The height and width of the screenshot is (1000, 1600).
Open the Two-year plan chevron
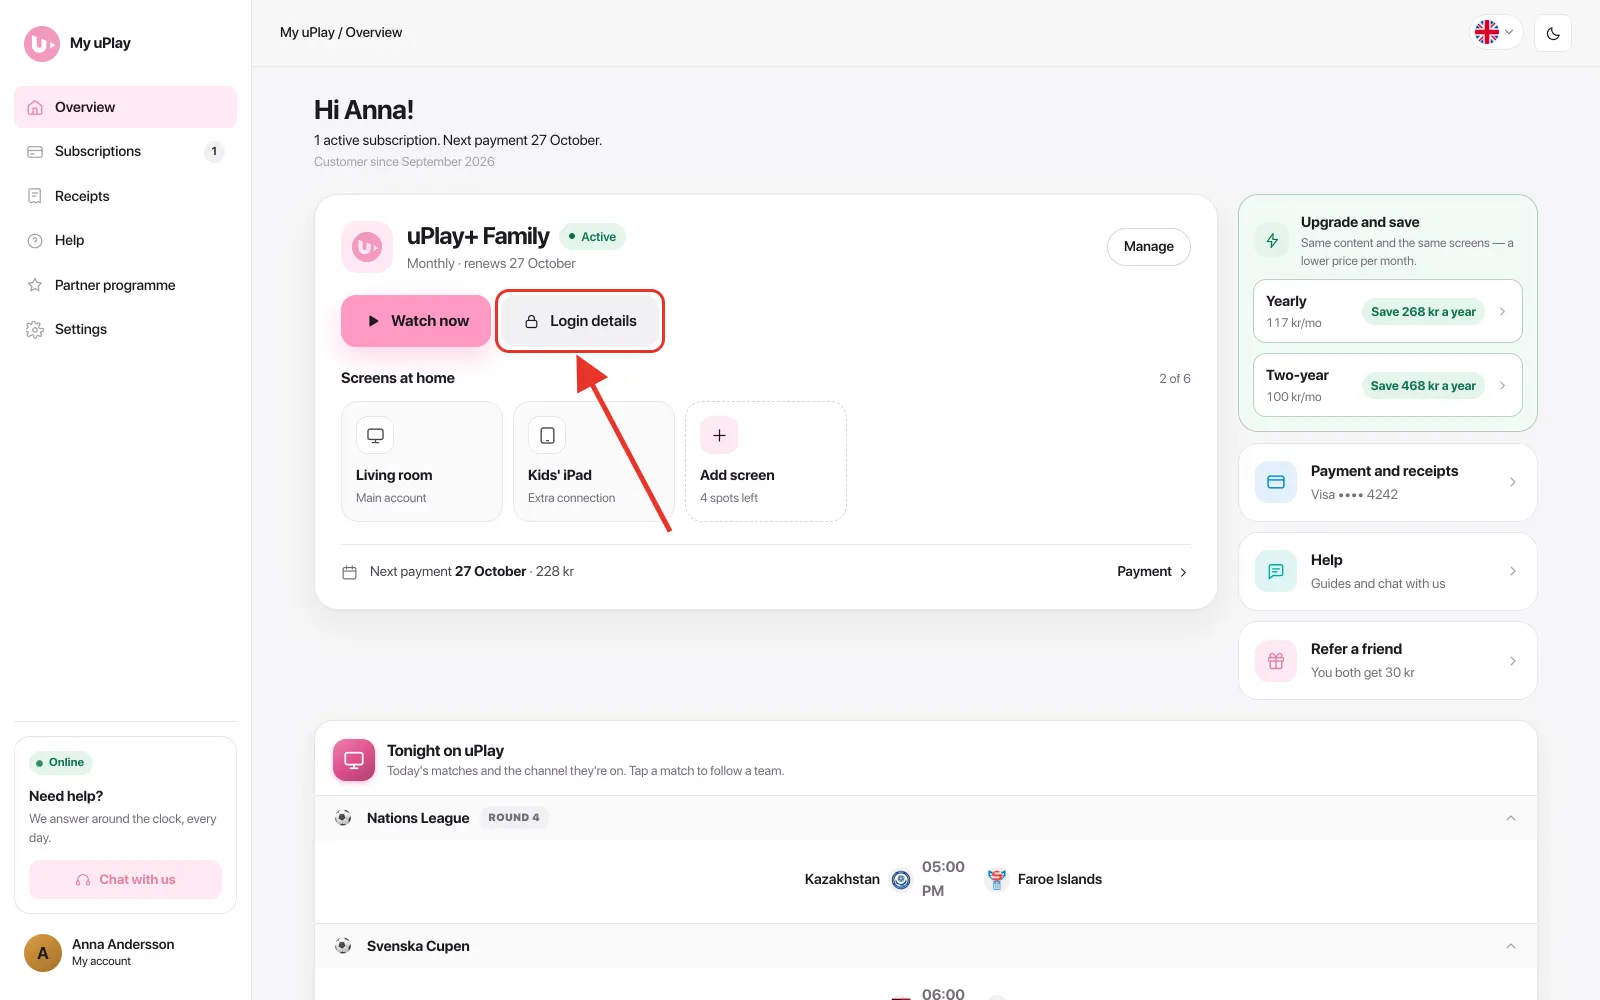(x=1502, y=386)
